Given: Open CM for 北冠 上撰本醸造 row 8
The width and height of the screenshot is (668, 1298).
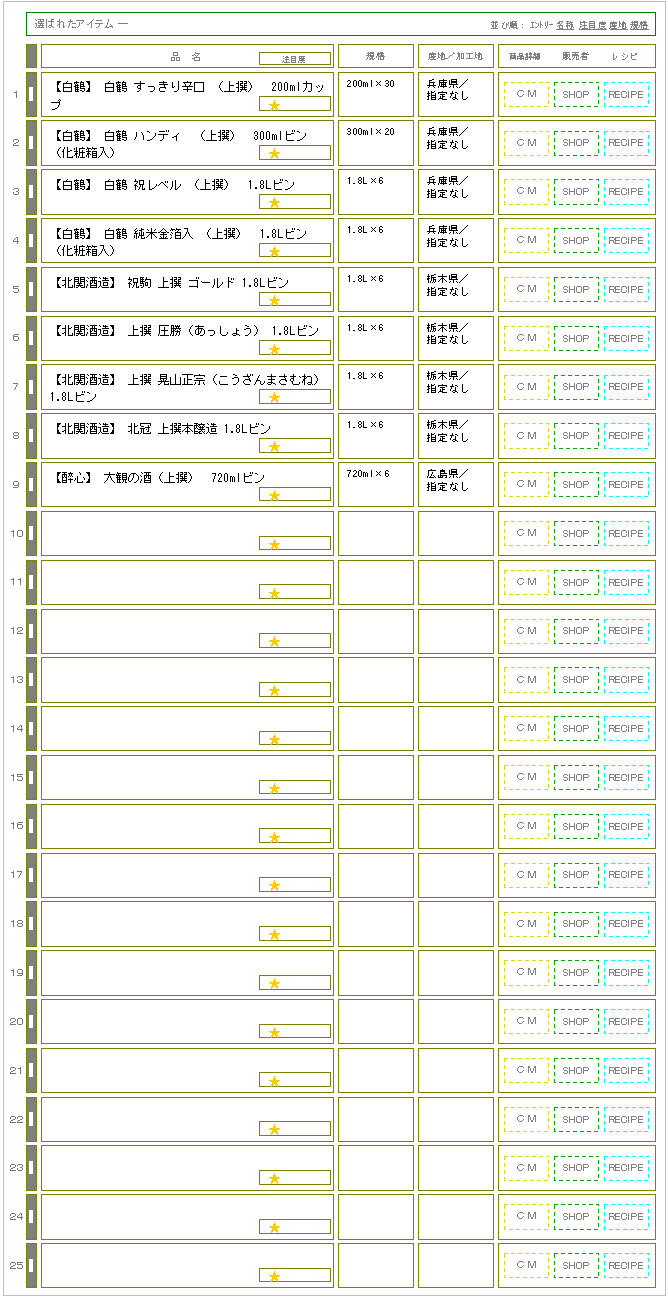Looking at the screenshot, I should [x=526, y=436].
